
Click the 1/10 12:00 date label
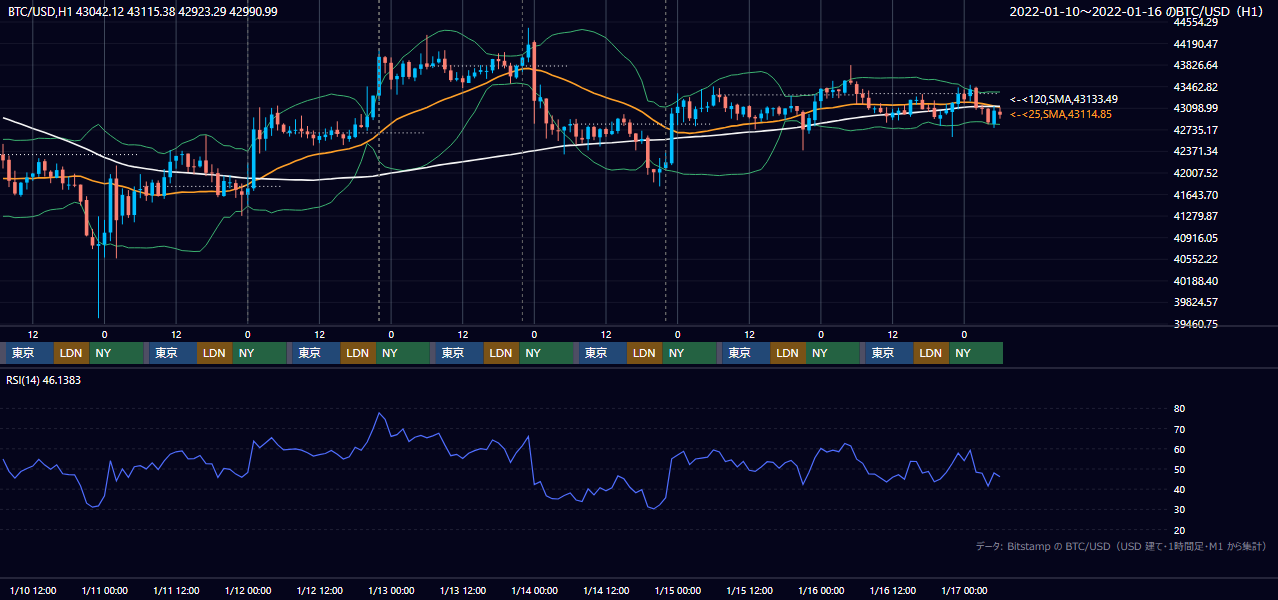(x=33, y=590)
